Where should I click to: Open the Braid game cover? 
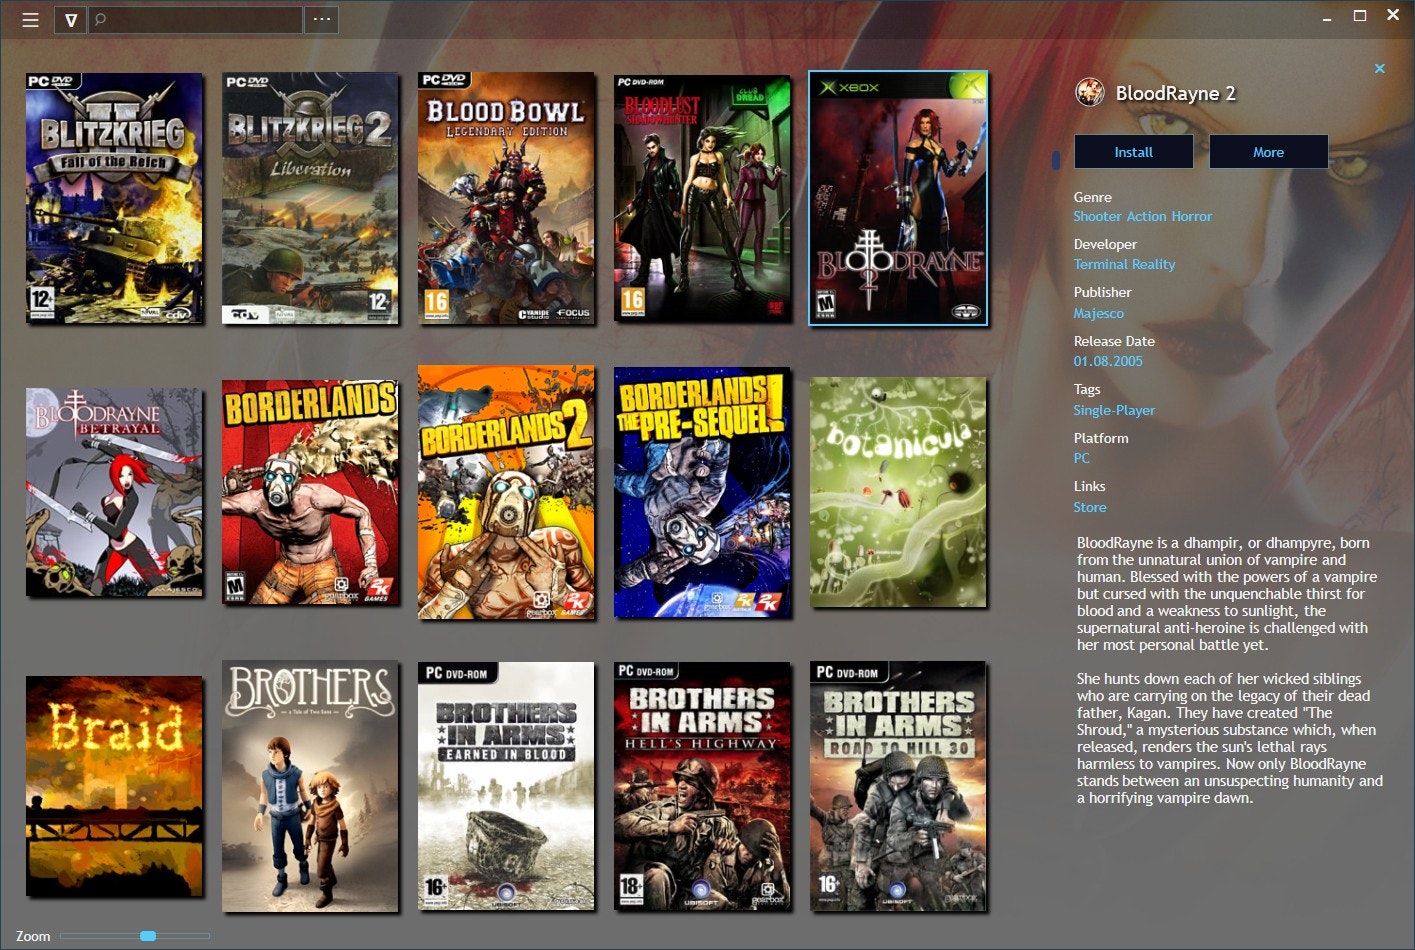[114, 786]
